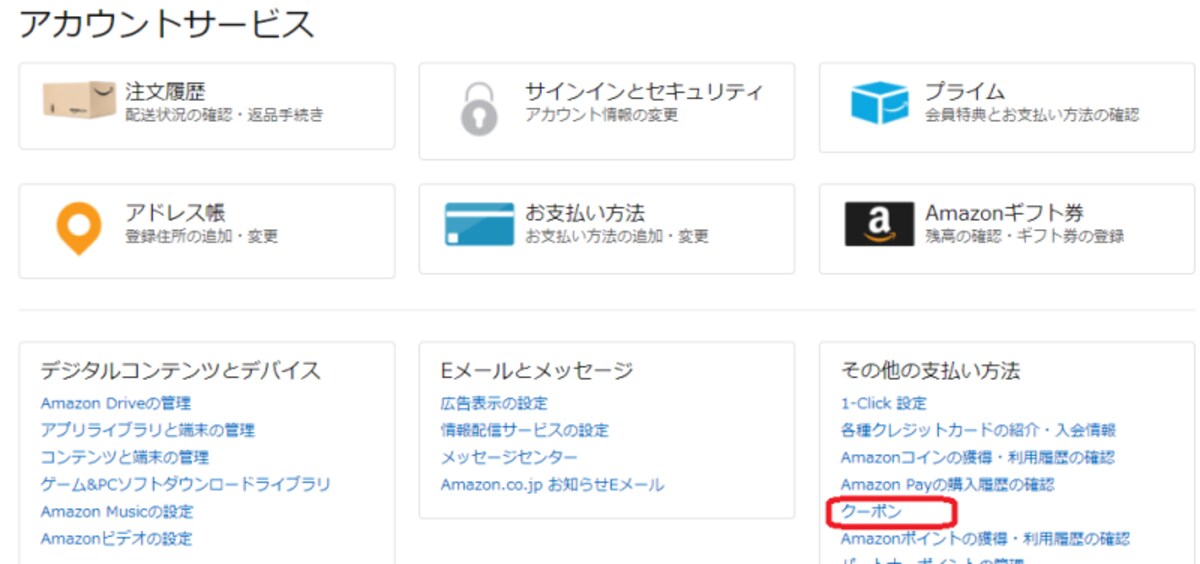Click the blue Prime box icon
The image size is (1200, 564).
pyautogui.click(x=879, y=103)
